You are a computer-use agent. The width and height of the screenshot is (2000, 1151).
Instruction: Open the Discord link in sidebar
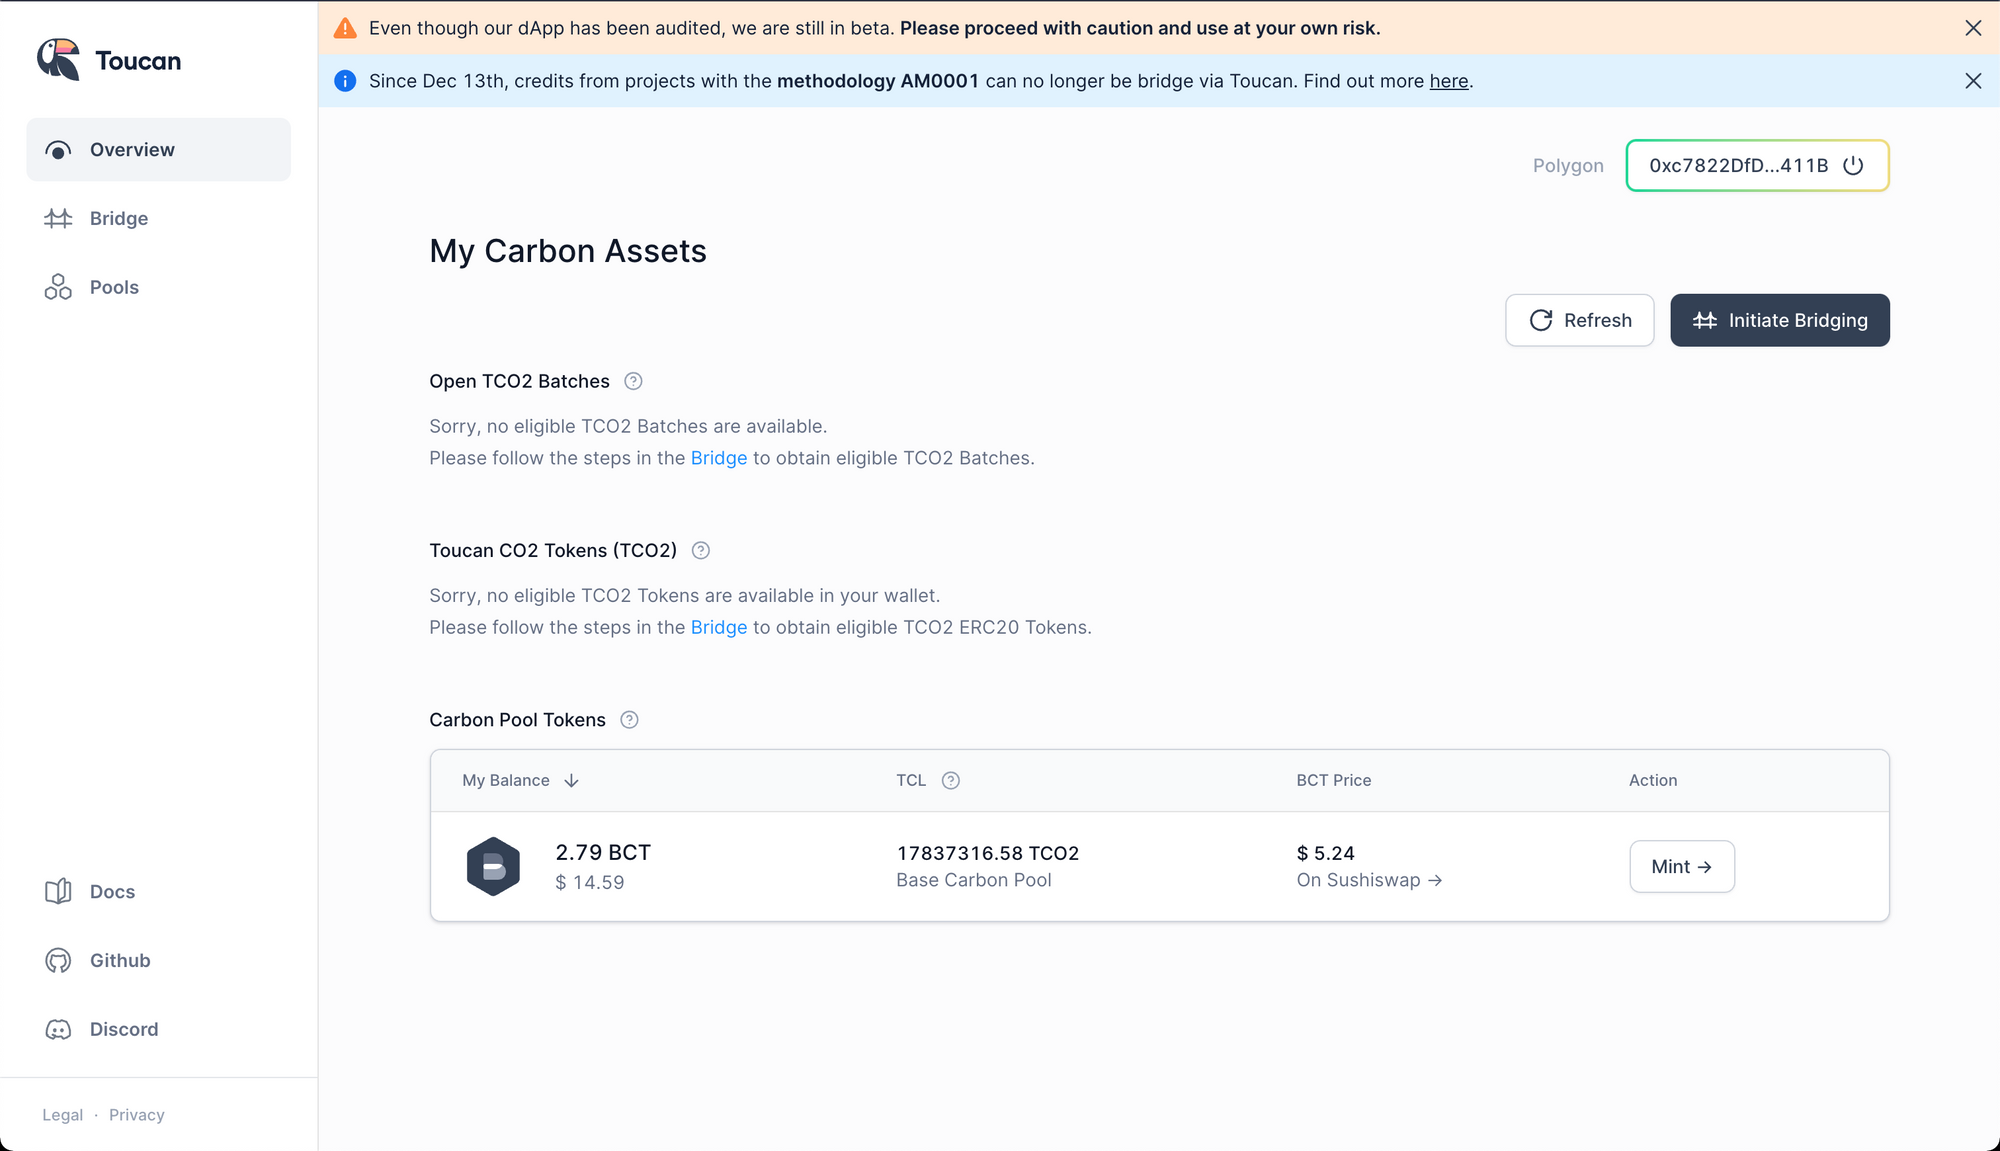pyautogui.click(x=123, y=1029)
